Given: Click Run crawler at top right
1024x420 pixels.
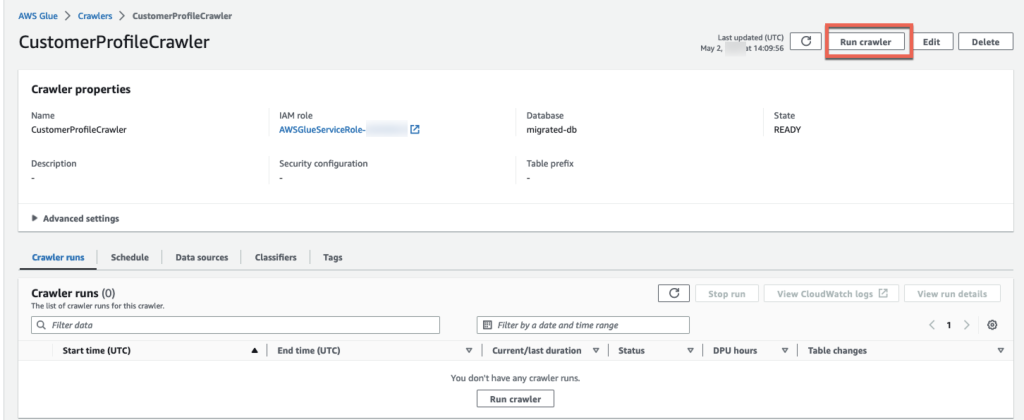Looking at the screenshot, I should tap(865, 41).
